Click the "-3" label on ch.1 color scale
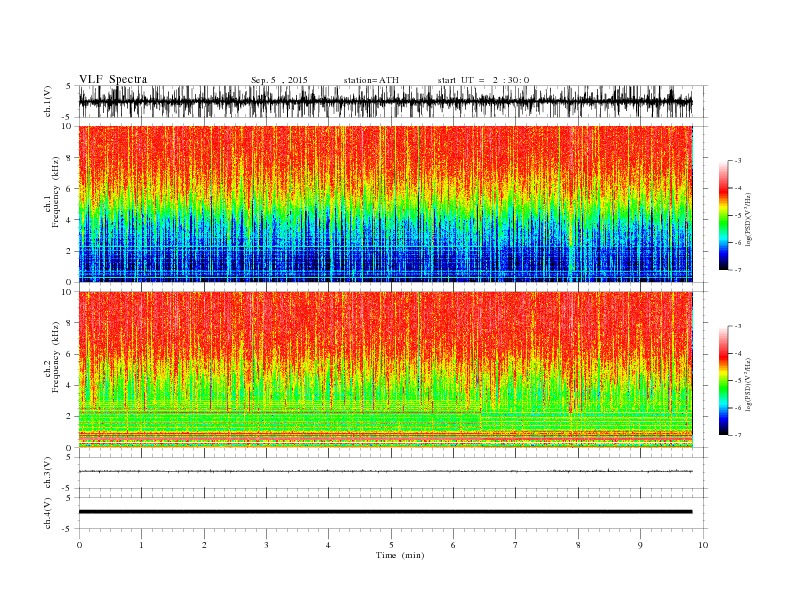 (x=737, y=161)
